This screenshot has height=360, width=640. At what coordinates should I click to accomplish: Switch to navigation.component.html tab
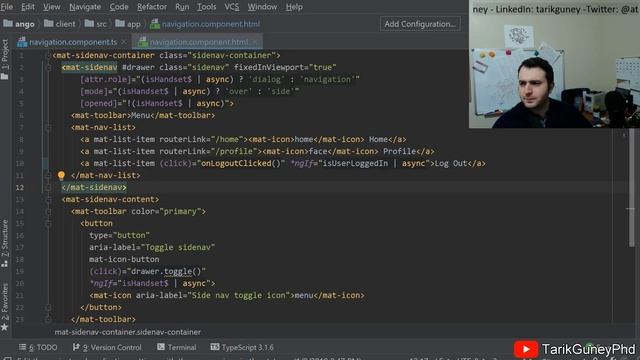(198, 42)
